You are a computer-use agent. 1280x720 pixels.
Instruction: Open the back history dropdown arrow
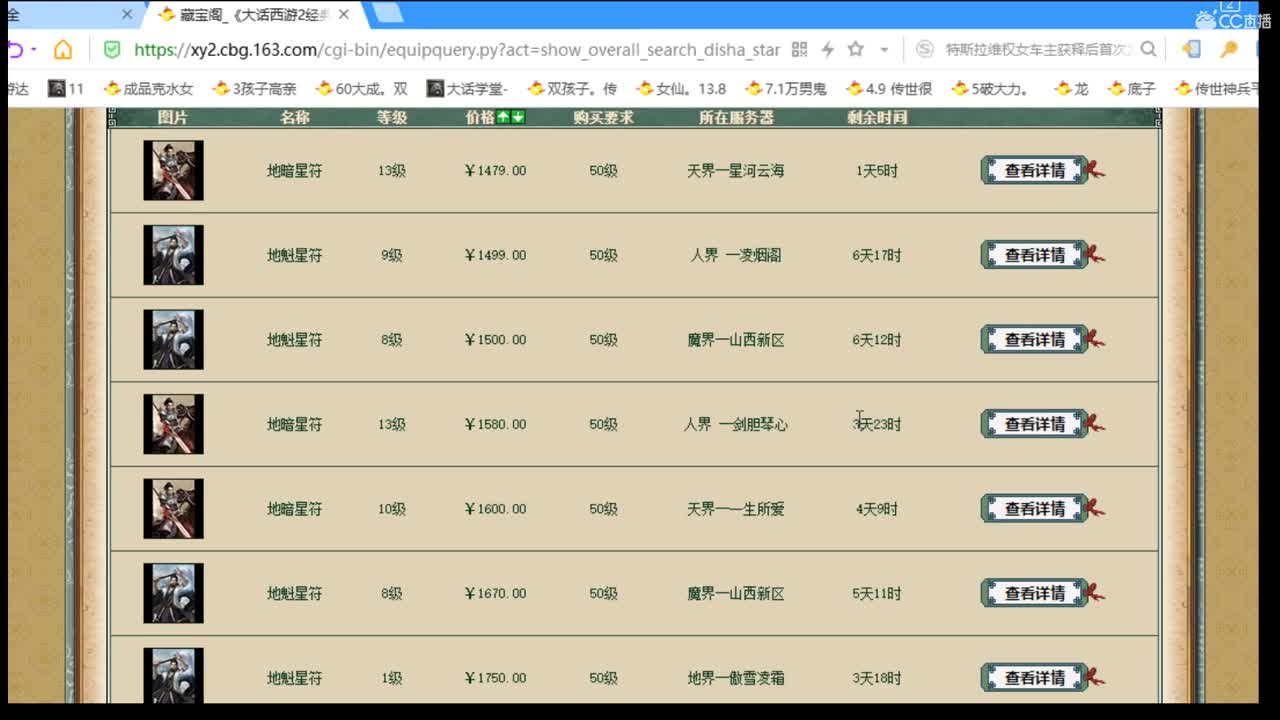(33, 50)
